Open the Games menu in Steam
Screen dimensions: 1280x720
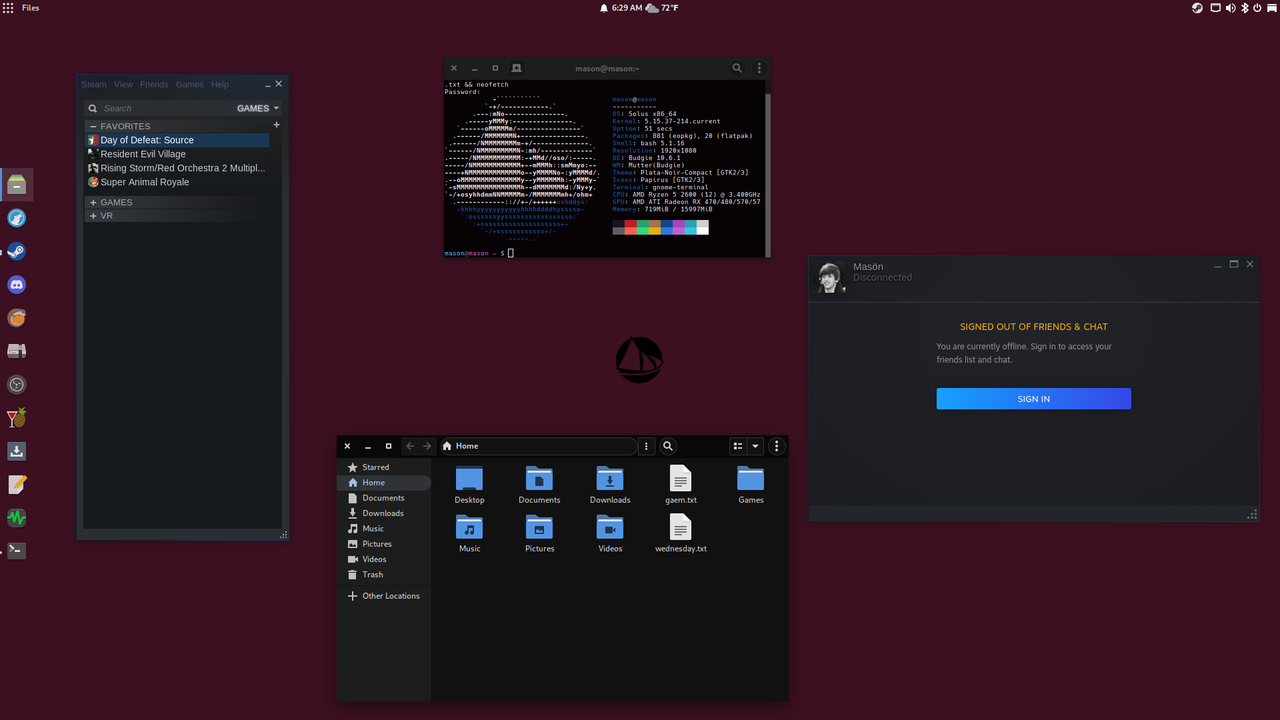(189, 85)
